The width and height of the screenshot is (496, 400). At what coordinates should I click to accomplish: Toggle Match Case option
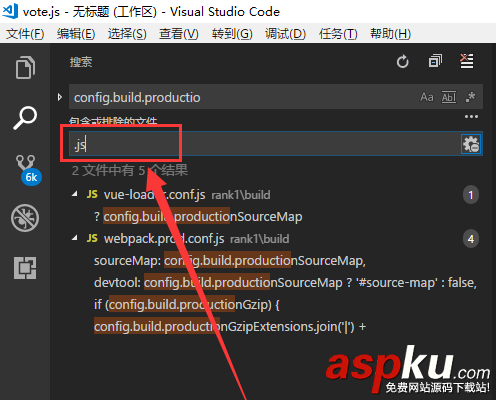point(427,97)
